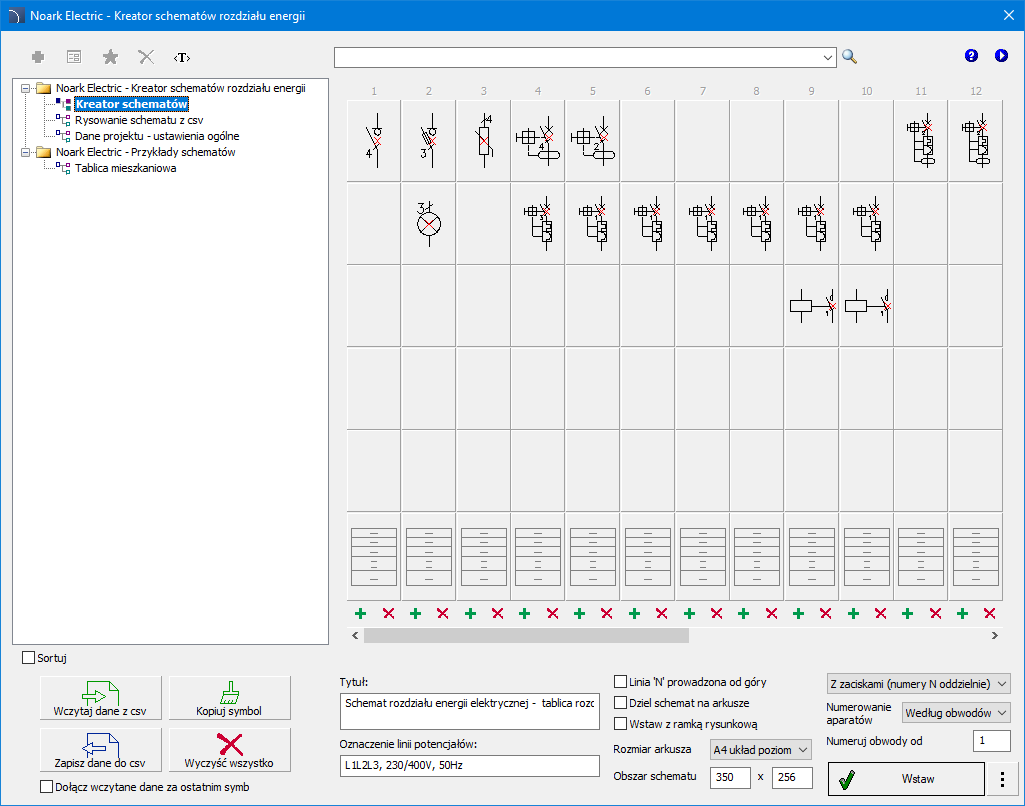1025x806 pixels.
Task: Select the relay symbol in column 9
Action: (x=811, y=305)
